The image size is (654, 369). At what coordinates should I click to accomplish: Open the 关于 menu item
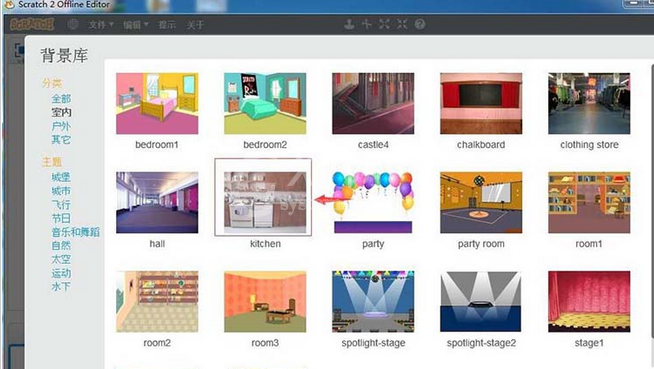click(x=195, y=25)
